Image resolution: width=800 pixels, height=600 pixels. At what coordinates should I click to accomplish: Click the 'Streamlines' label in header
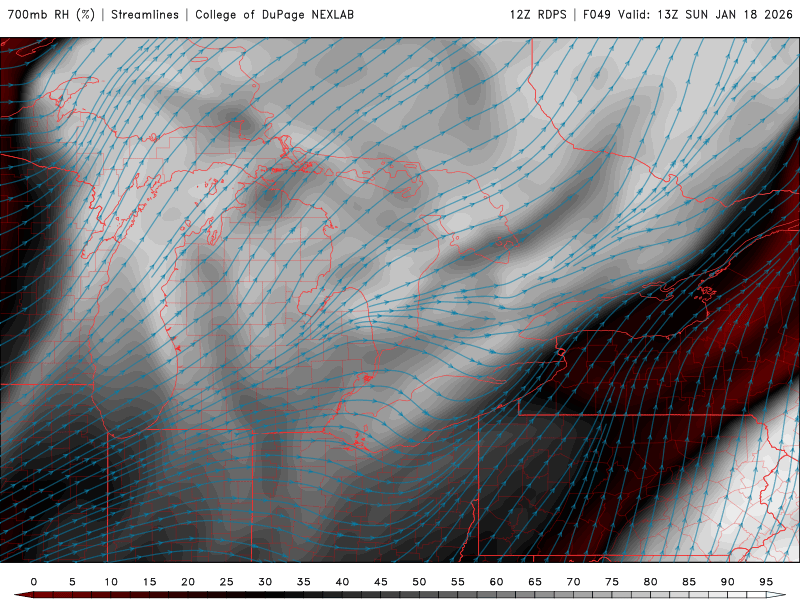[145, 15]
